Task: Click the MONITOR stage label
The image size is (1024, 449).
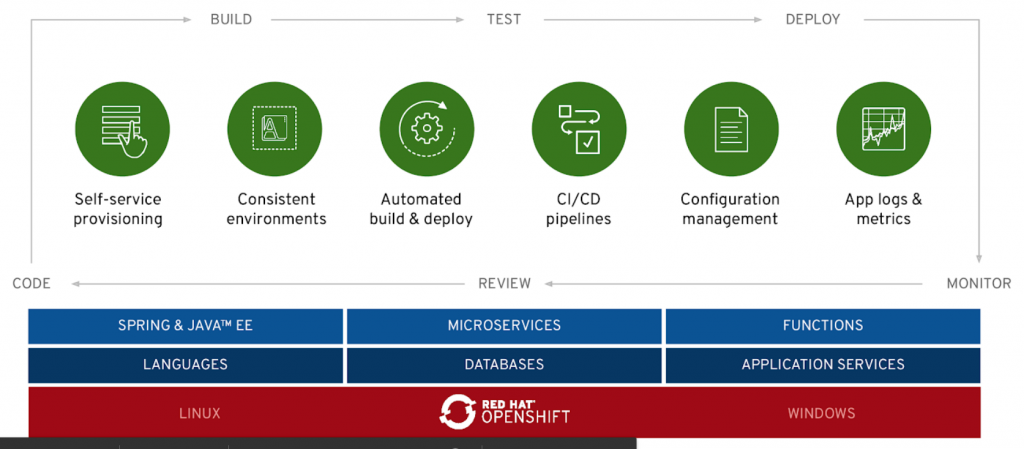Action: 979,284
